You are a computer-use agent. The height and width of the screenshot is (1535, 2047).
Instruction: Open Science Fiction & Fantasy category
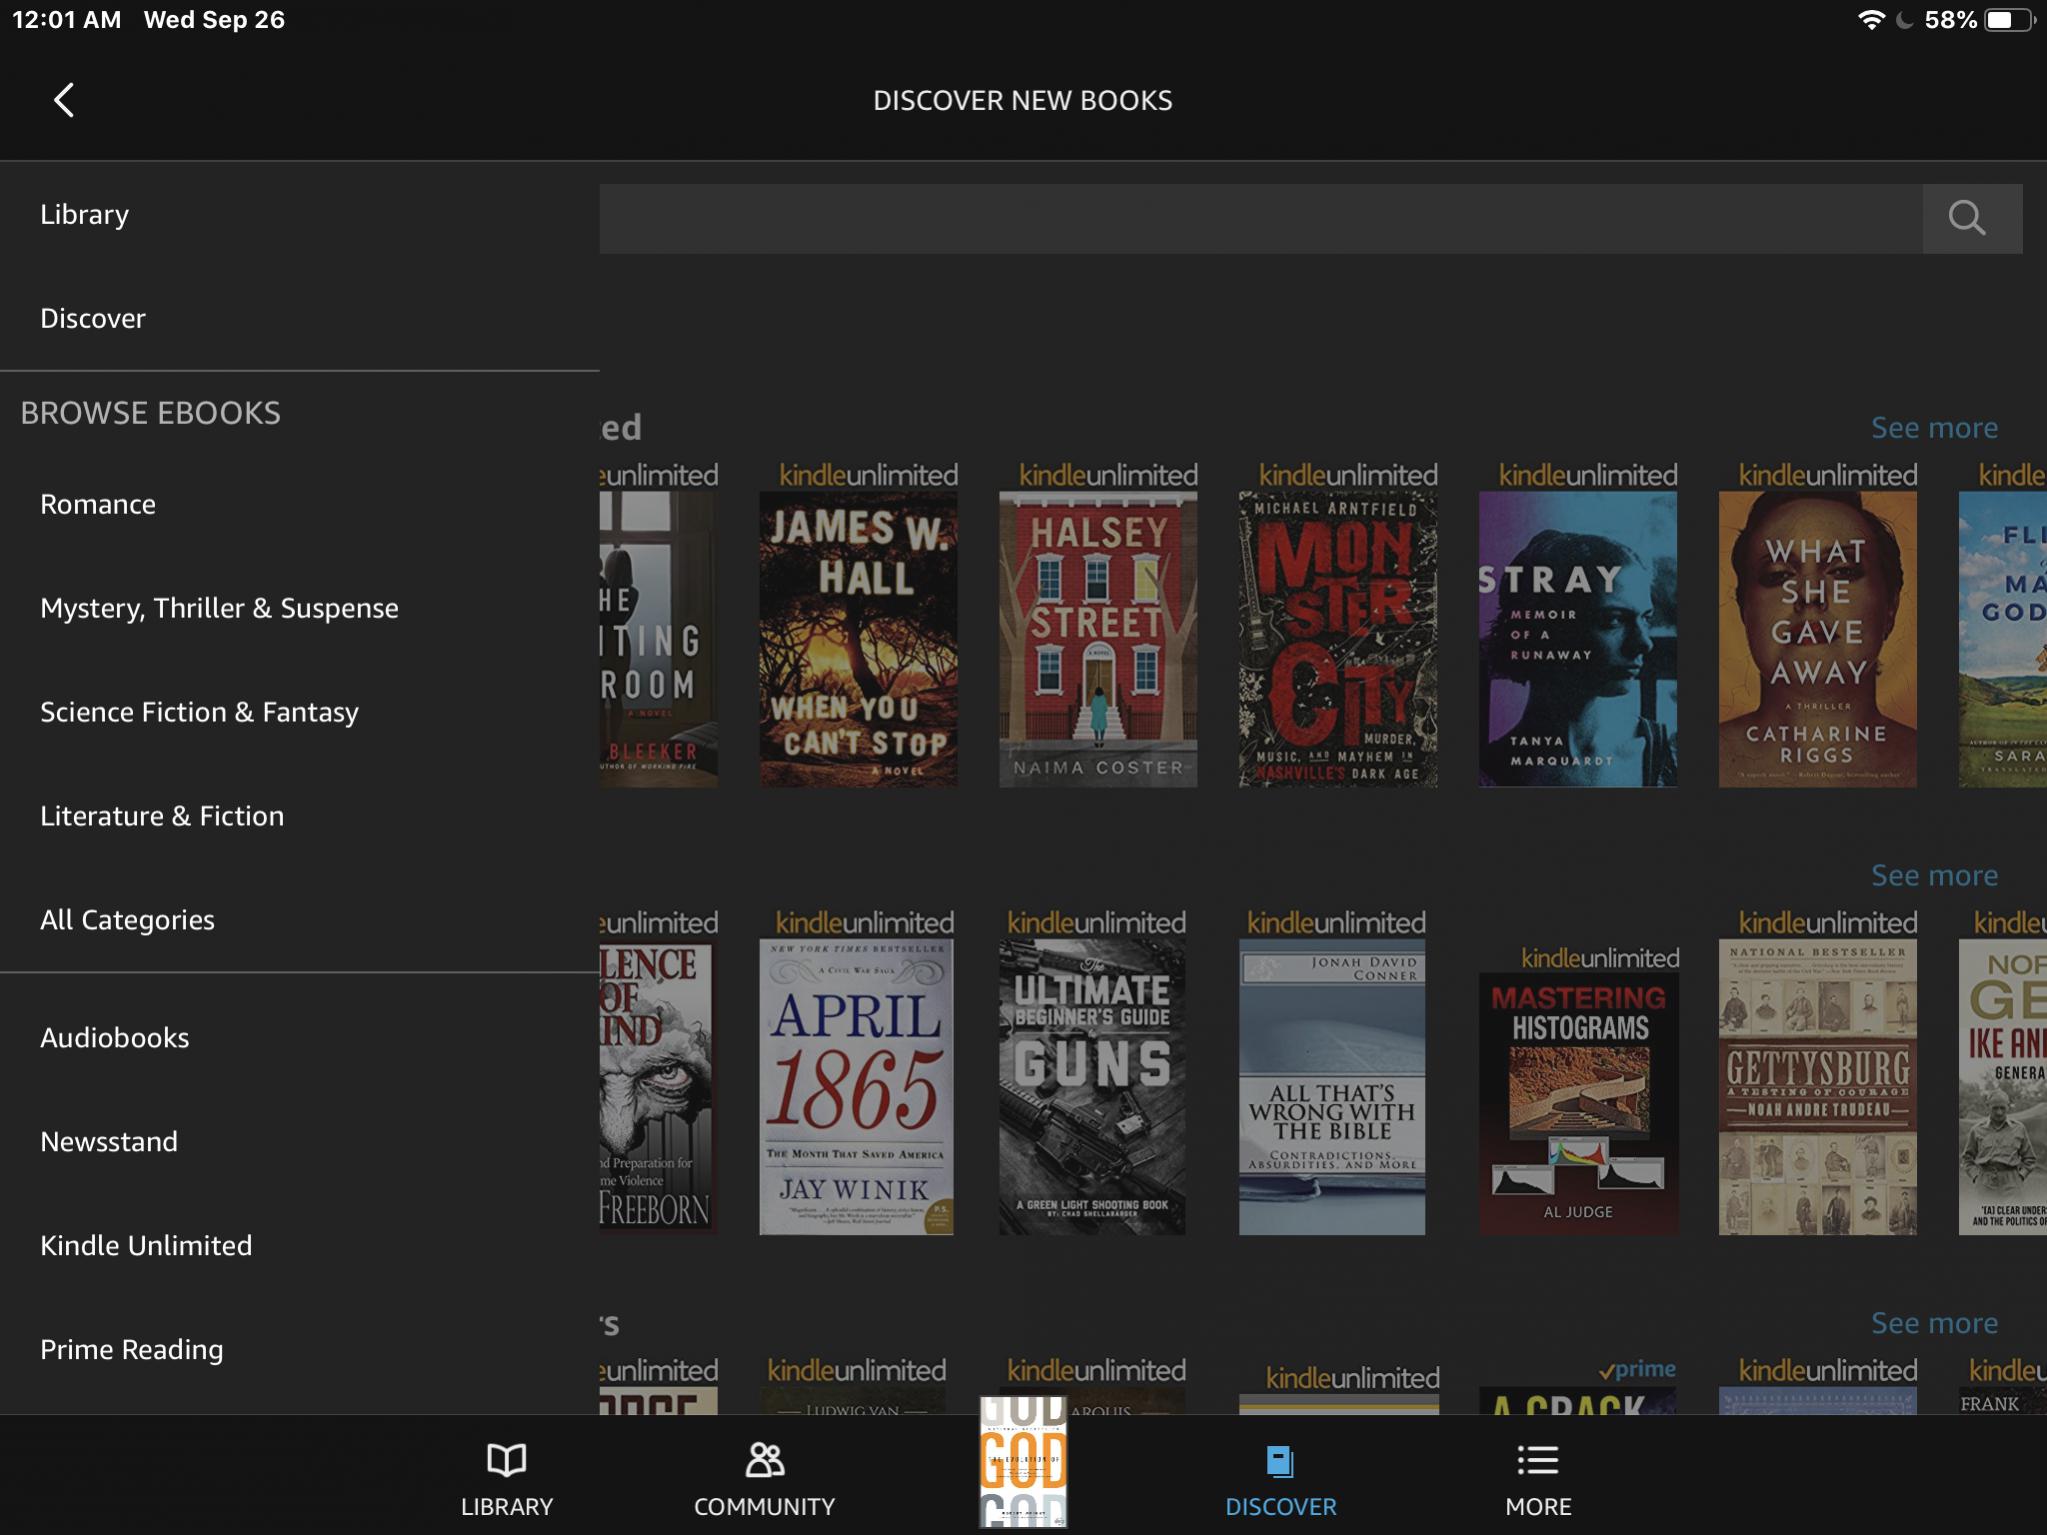click(x=199, y=713)
